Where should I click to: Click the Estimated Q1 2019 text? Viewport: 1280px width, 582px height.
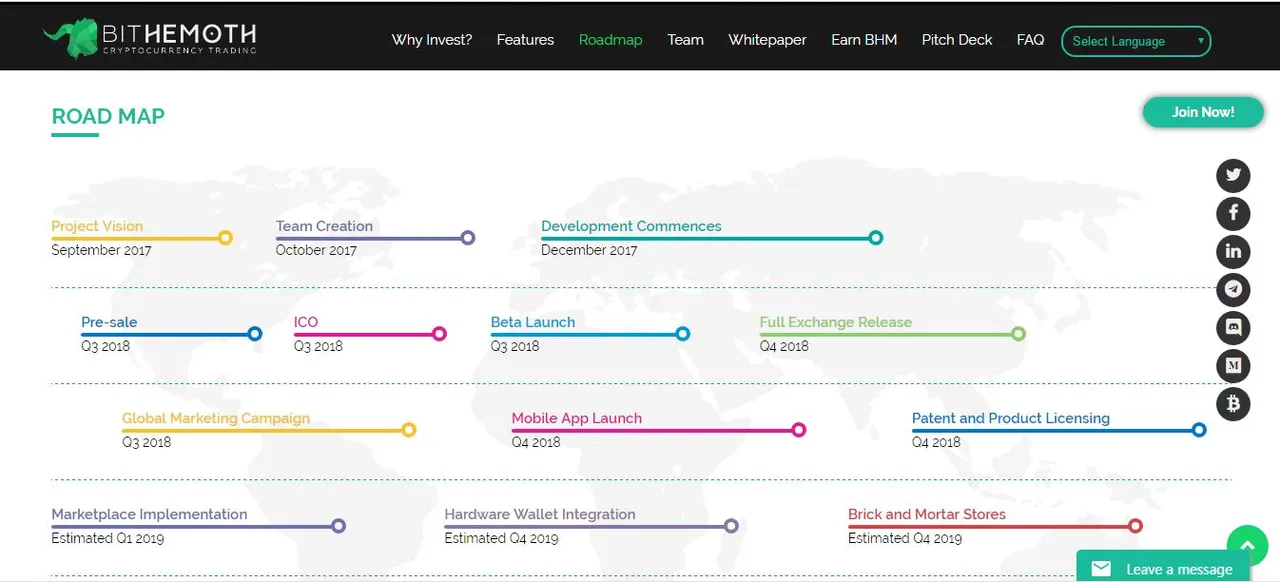[107, 538]
